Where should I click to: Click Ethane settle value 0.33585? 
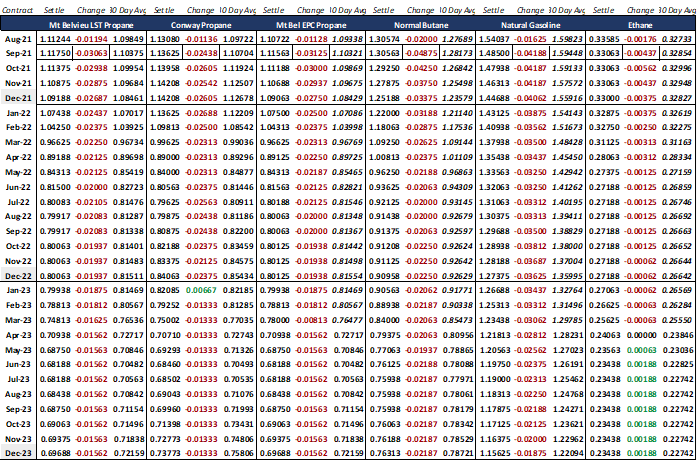pyautogui.click(x=604, y=39)
